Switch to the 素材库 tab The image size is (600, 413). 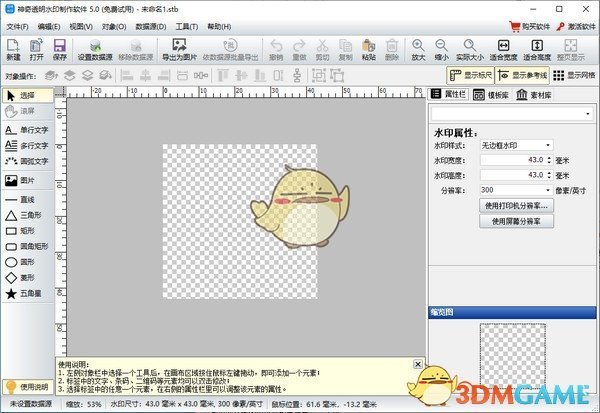tap(534, 95)
